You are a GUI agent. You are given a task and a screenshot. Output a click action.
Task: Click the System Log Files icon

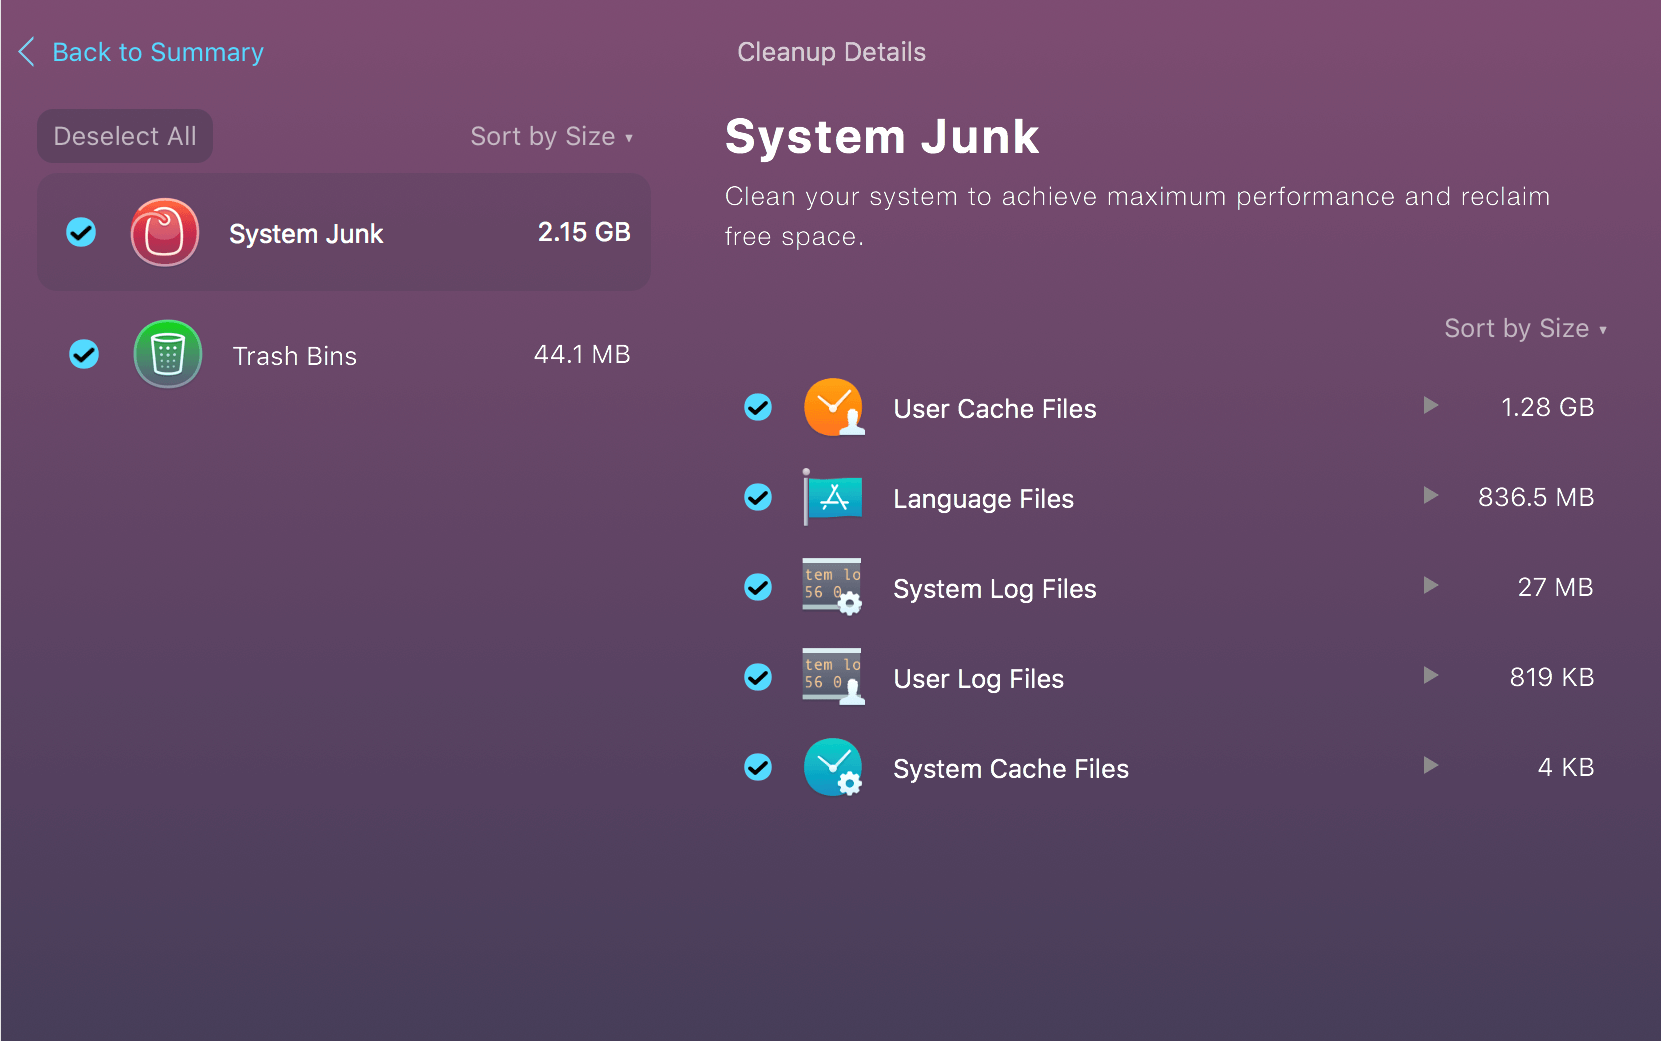click(x=833, y=587)
